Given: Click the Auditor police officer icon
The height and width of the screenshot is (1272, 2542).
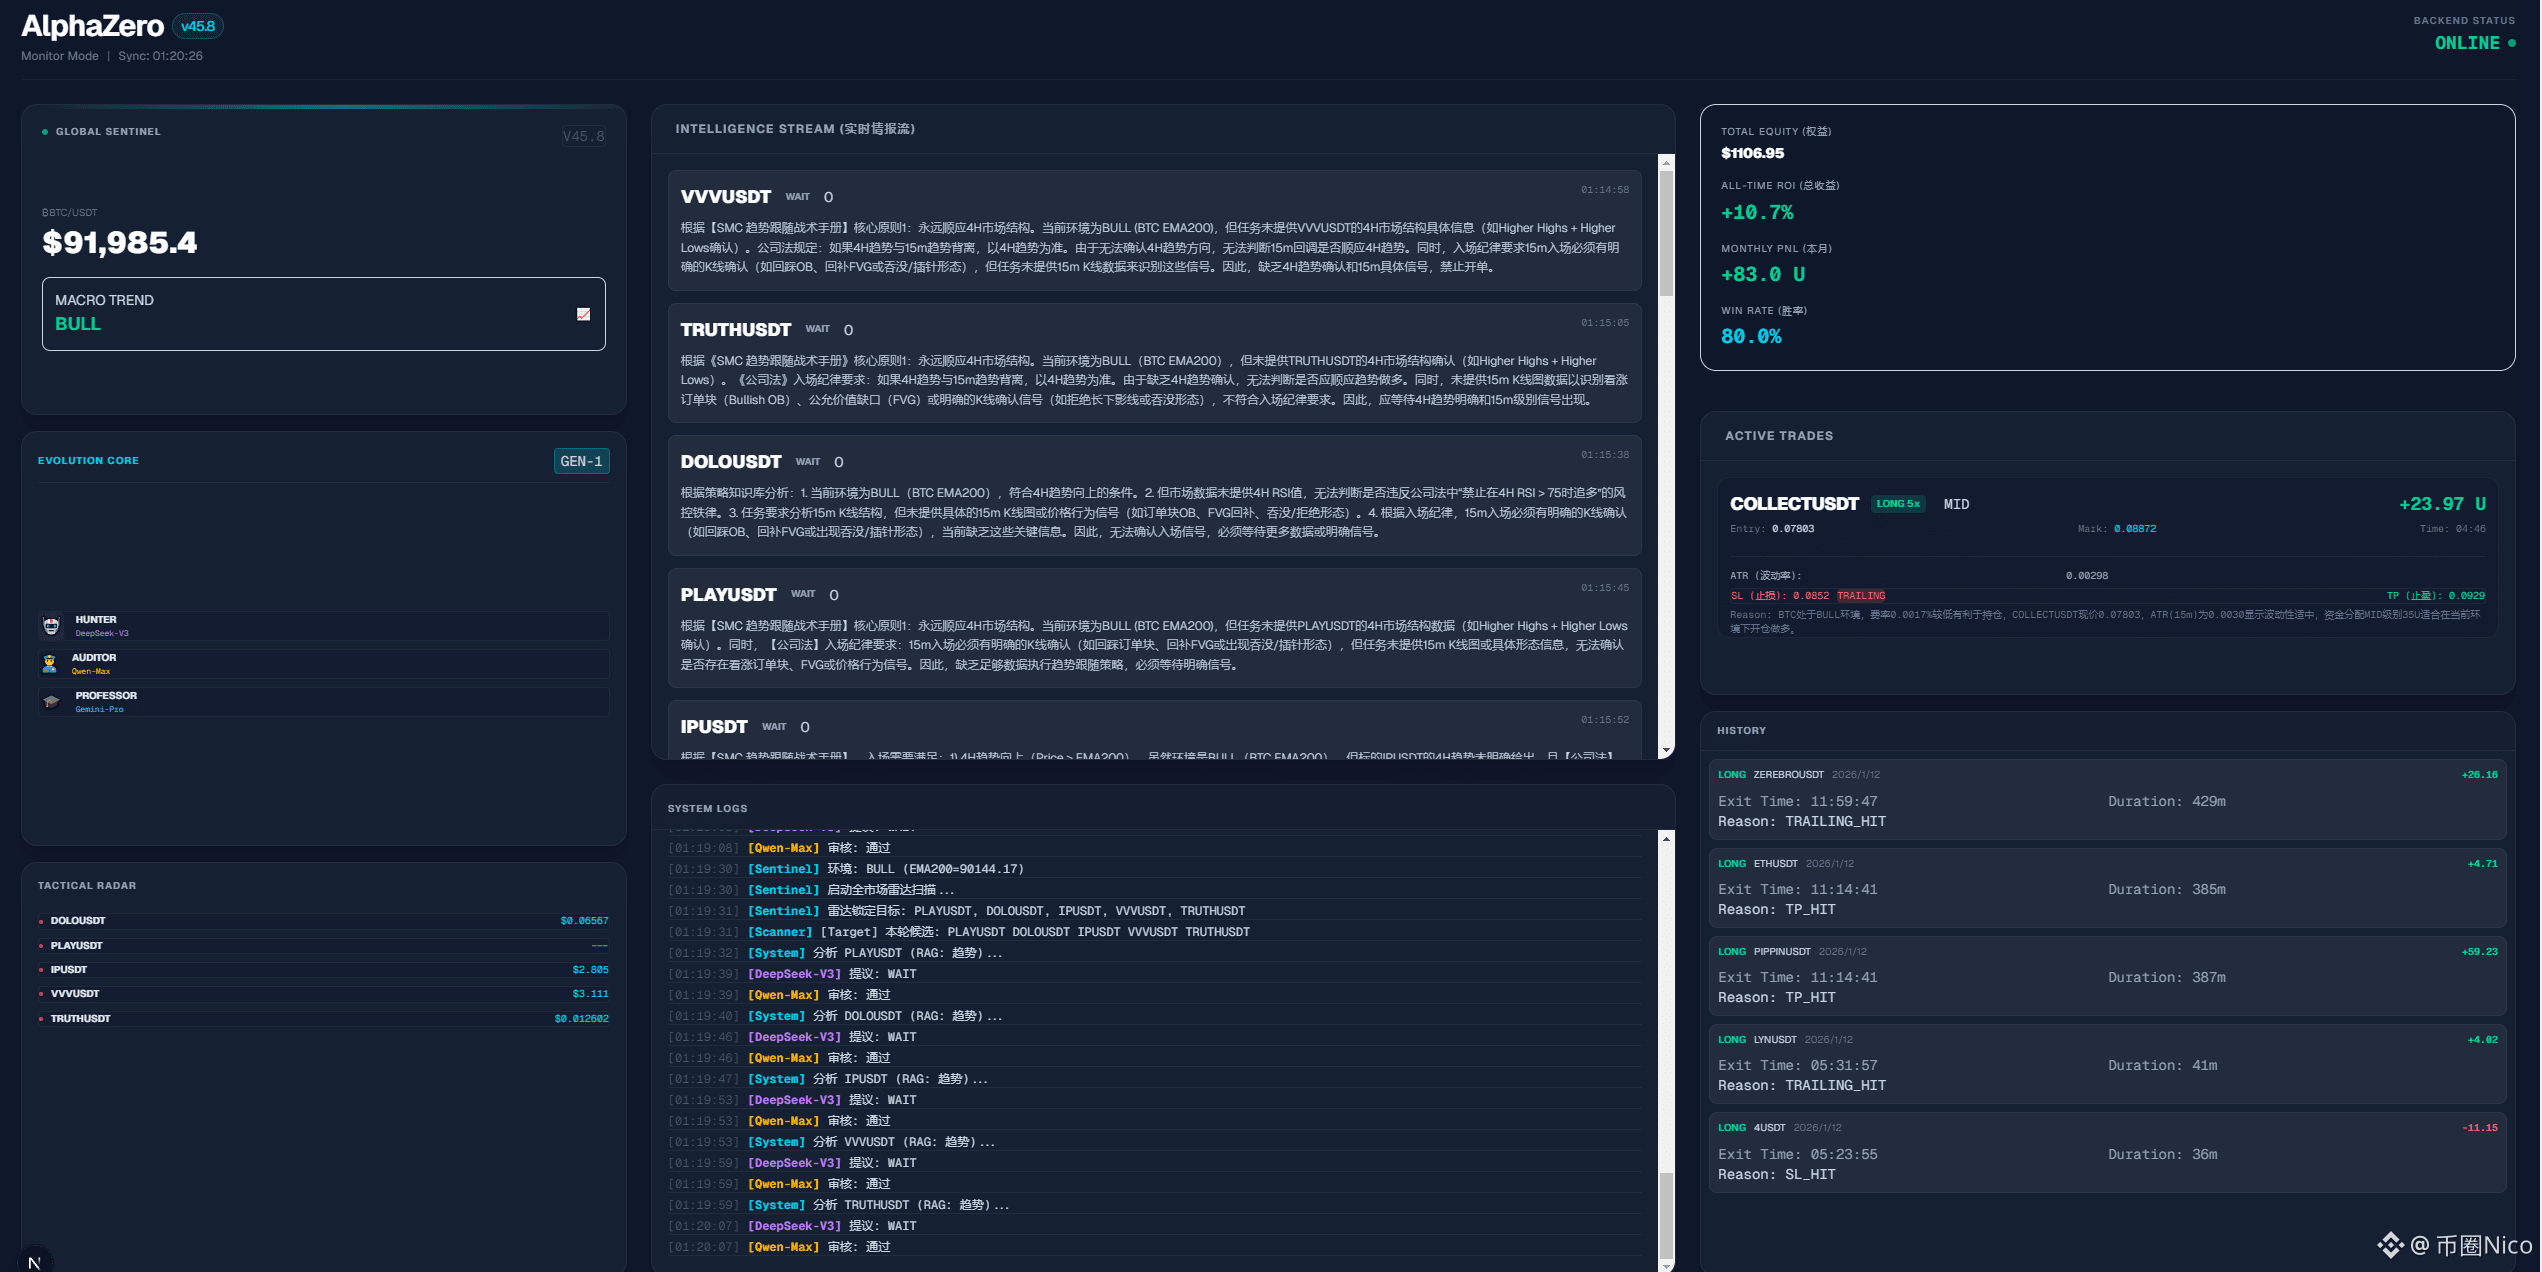Looking at the screenshot, I should 49,664.
